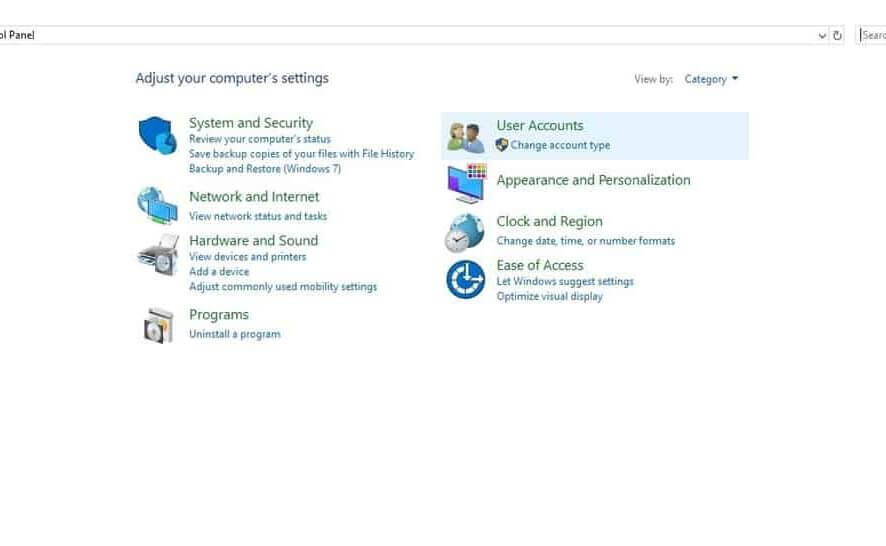
Task: Click the Control Panel address bar path
Action: pos(17,35)
